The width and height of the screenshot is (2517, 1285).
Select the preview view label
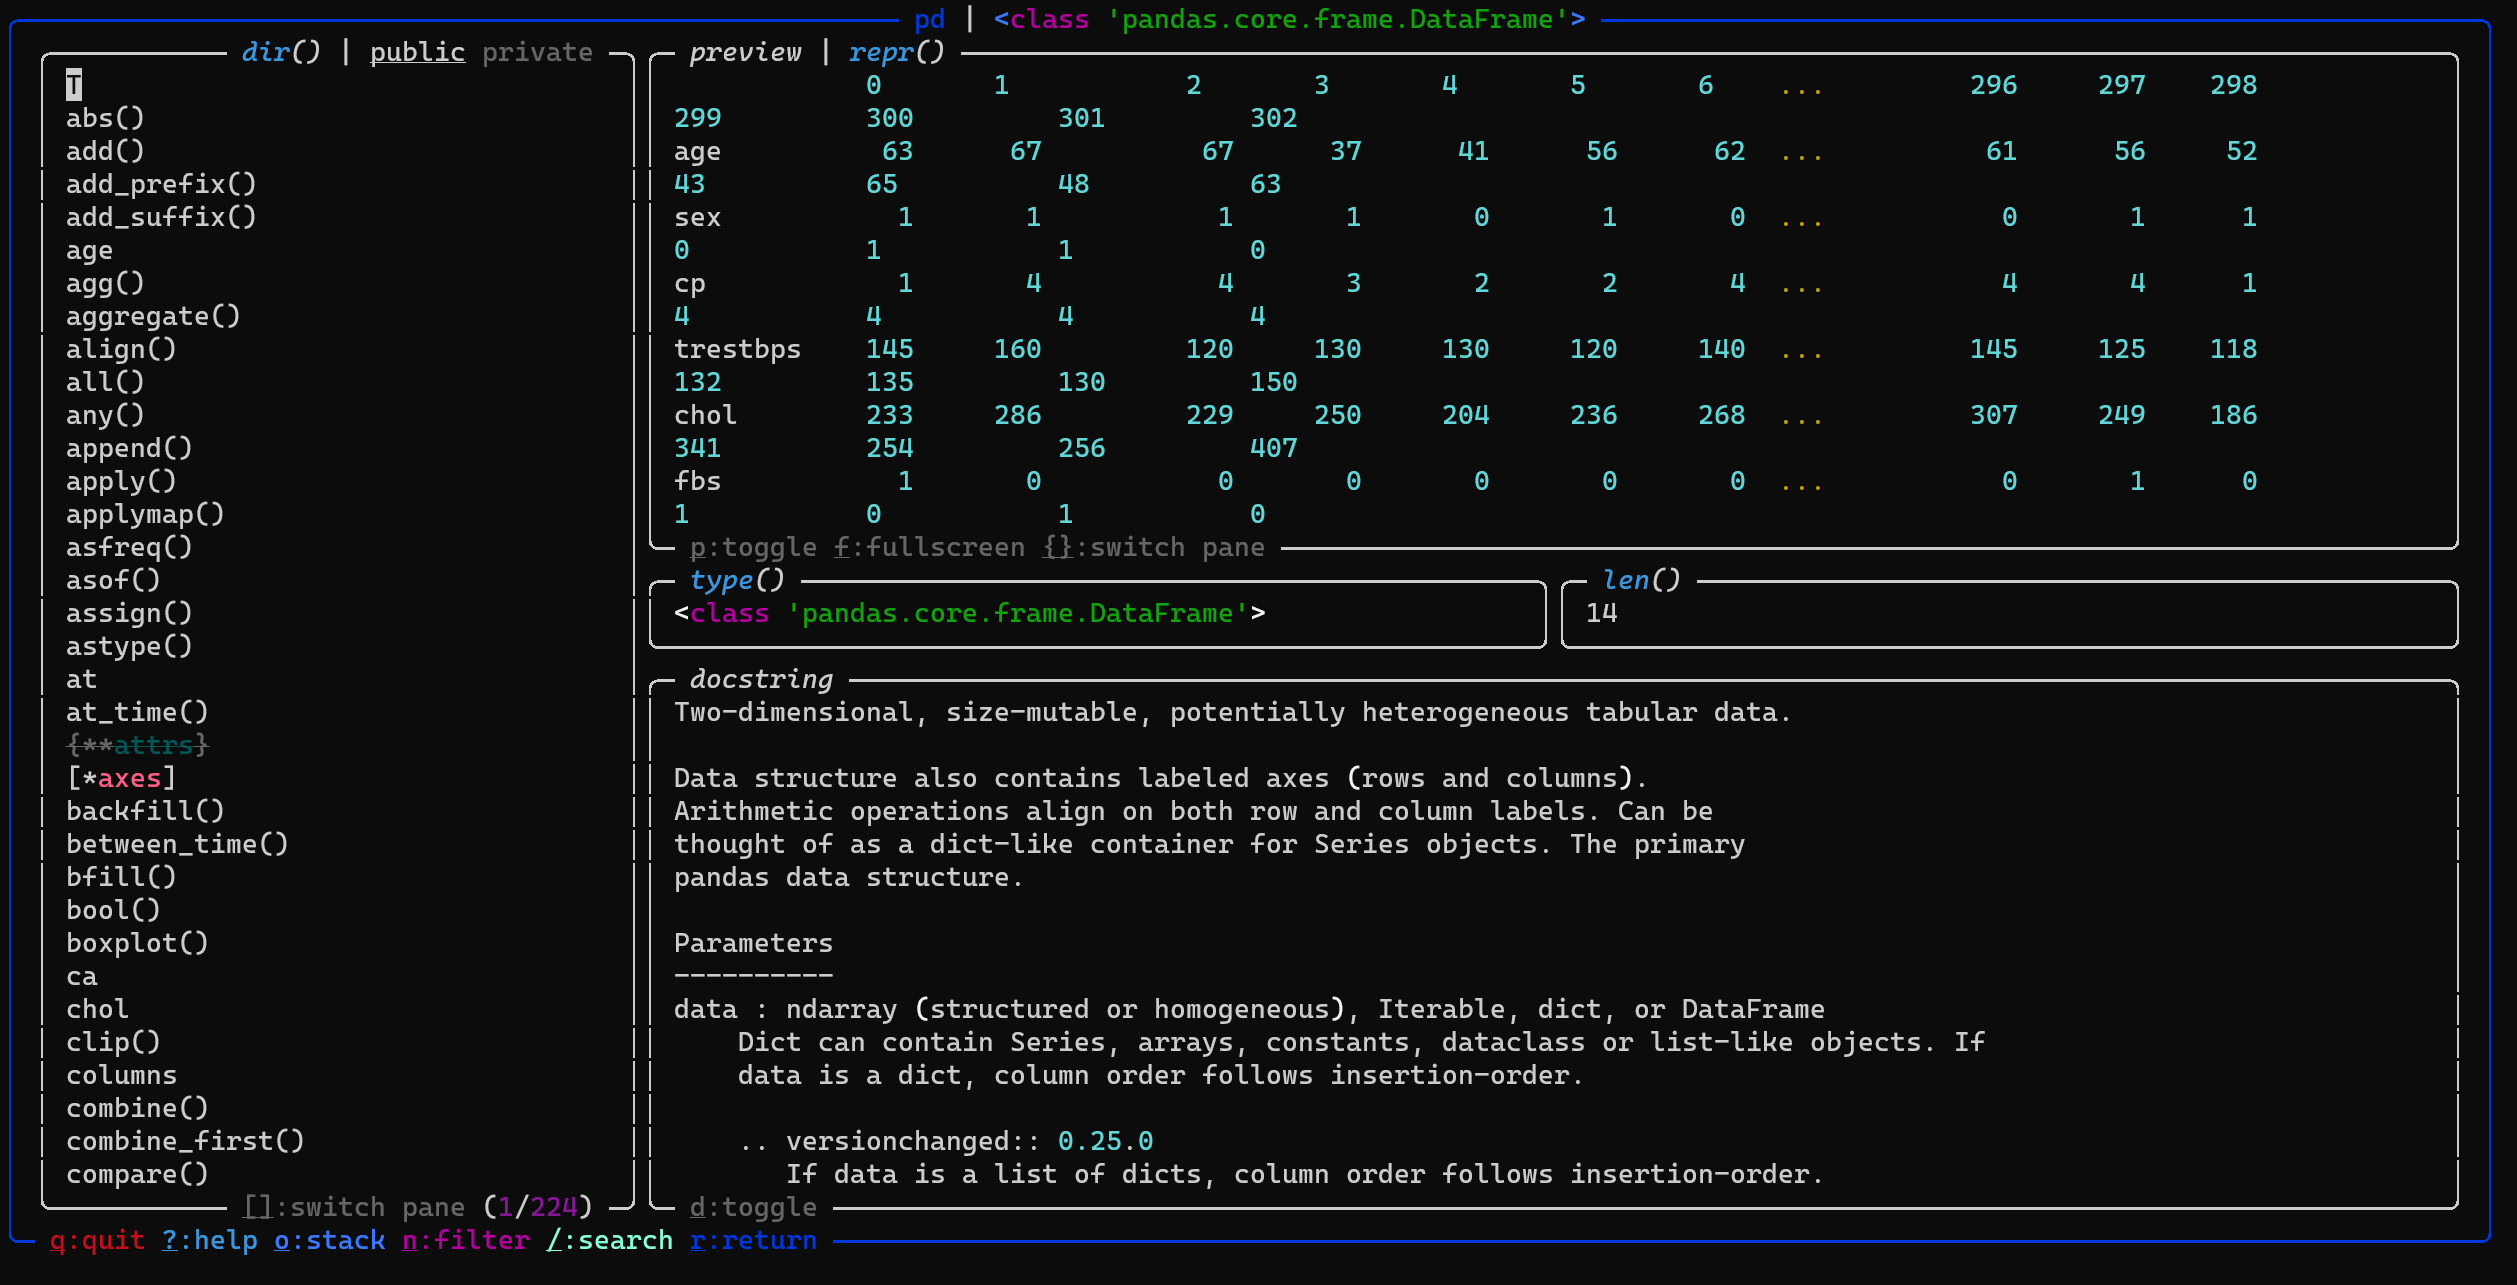[x=745, y=52]
